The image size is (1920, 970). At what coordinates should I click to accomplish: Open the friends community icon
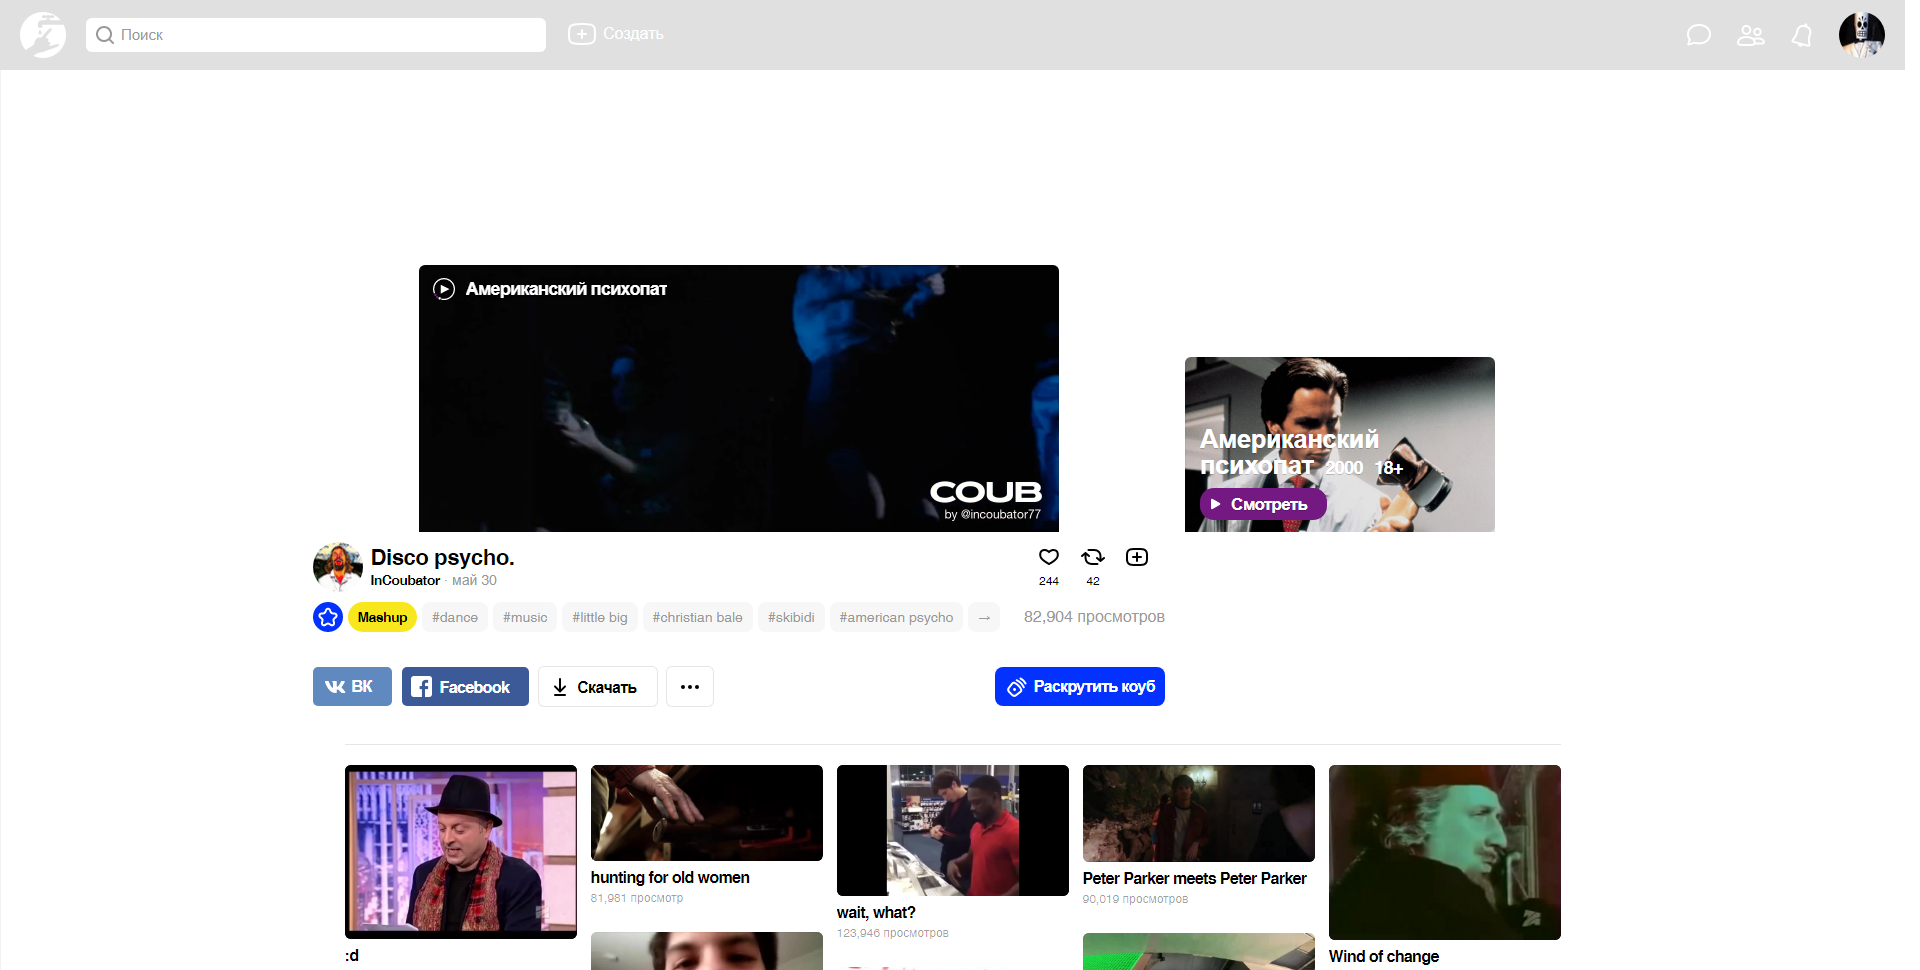(x=1750, y=36)
